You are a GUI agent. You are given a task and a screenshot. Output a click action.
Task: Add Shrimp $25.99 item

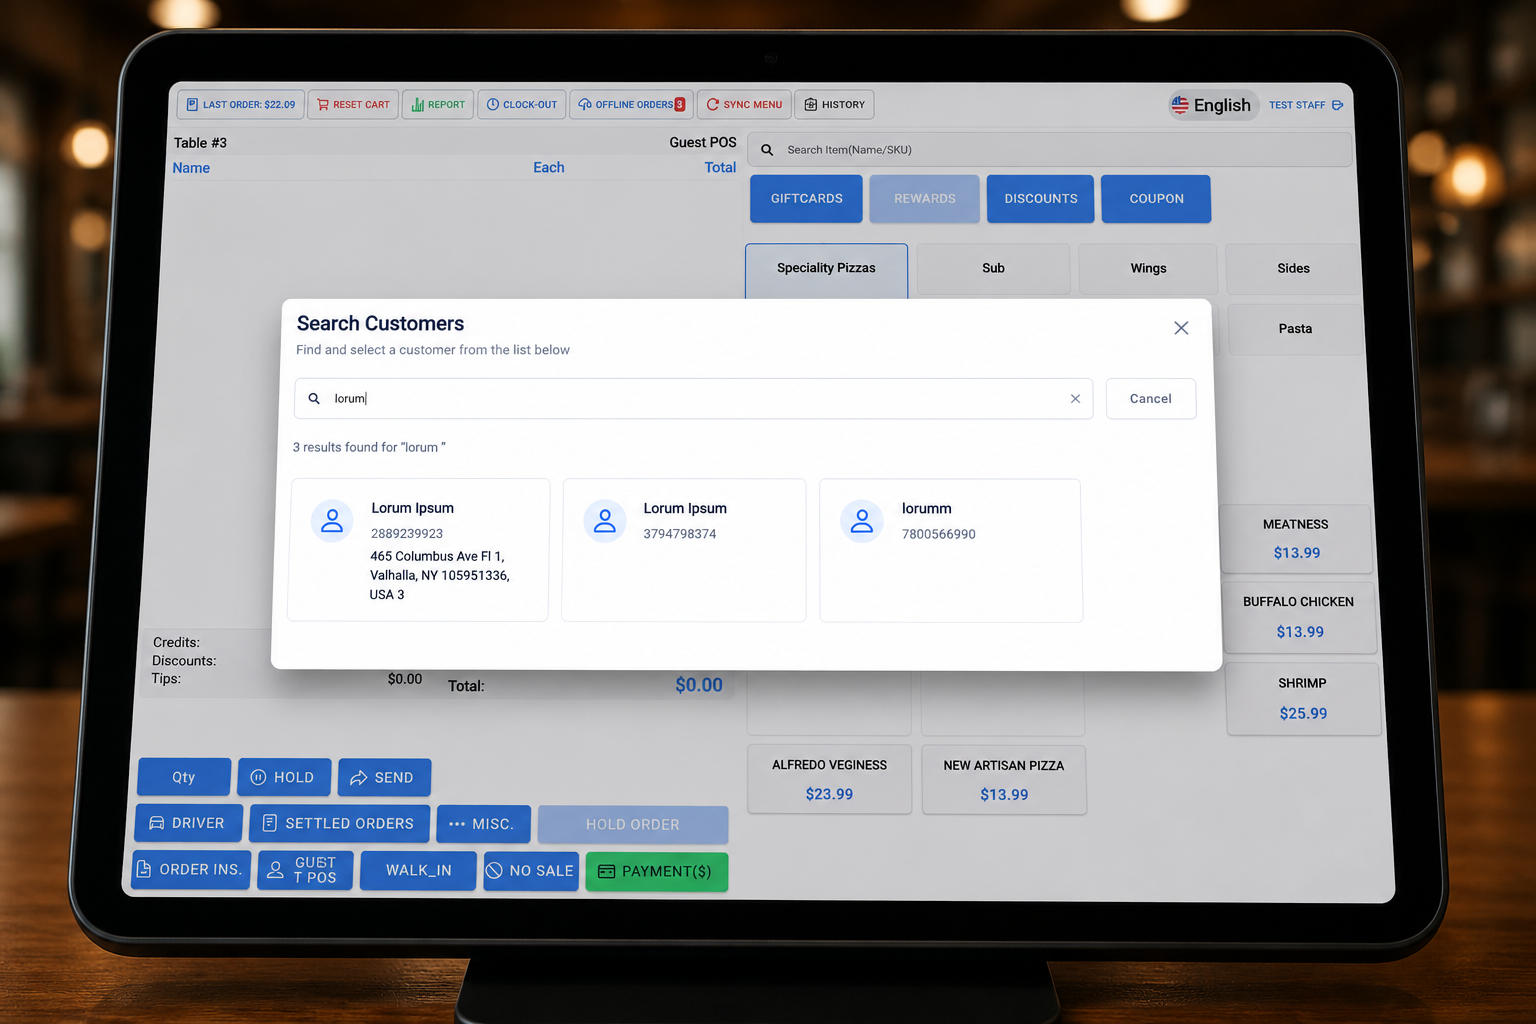1303,698
